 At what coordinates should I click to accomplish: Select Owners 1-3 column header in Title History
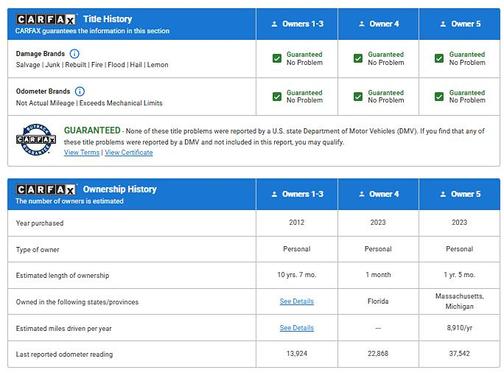pyautogui.click(x=297, y=24)
